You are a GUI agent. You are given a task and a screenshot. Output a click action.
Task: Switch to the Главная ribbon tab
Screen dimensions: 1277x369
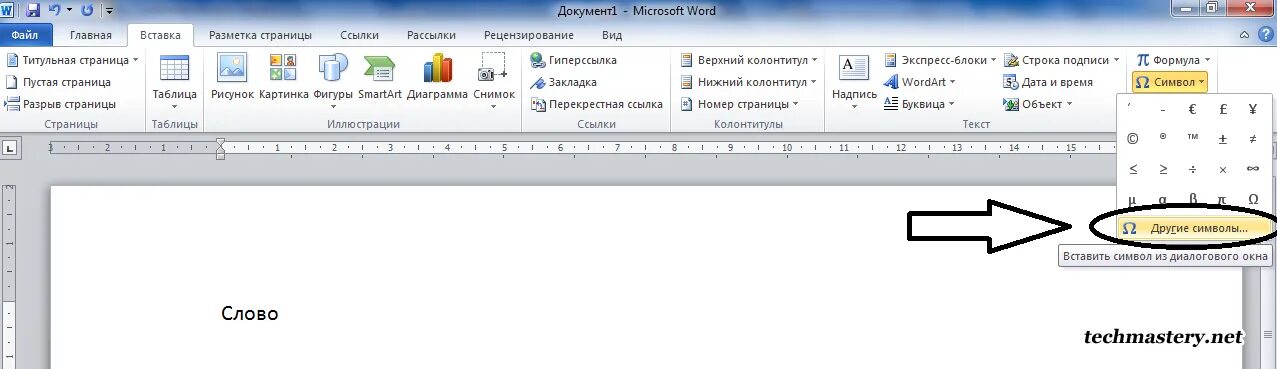click(x=90, y=35)
